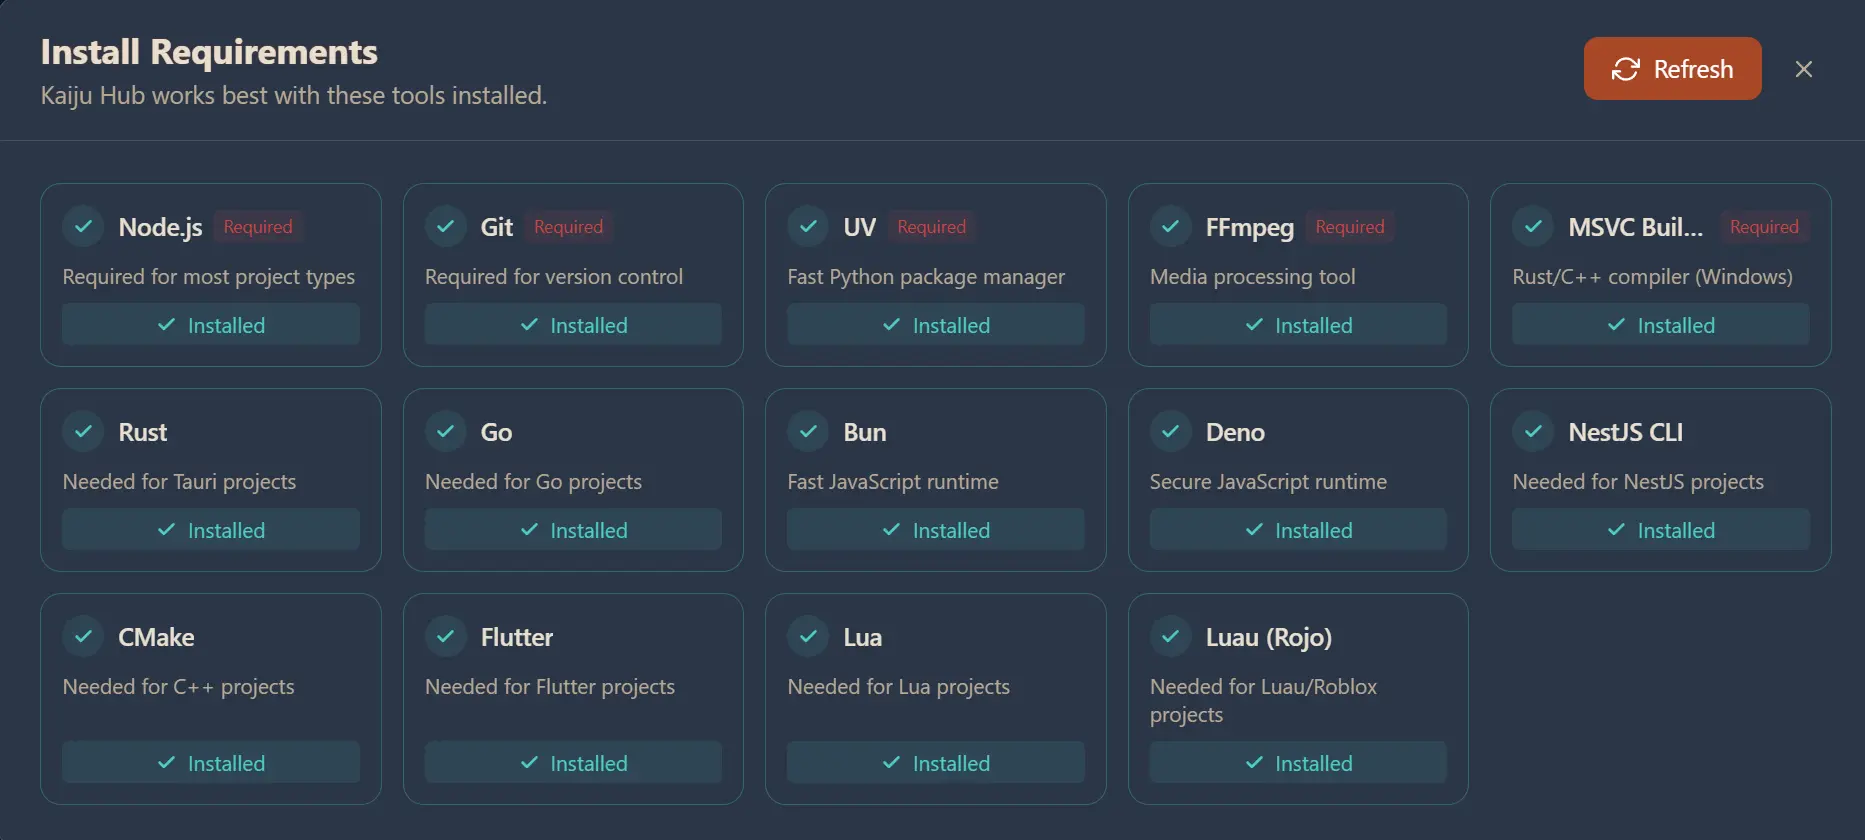The image size is (1865, 840).
Task: Click the Installed button for Flutter
Action: point(573,763)
